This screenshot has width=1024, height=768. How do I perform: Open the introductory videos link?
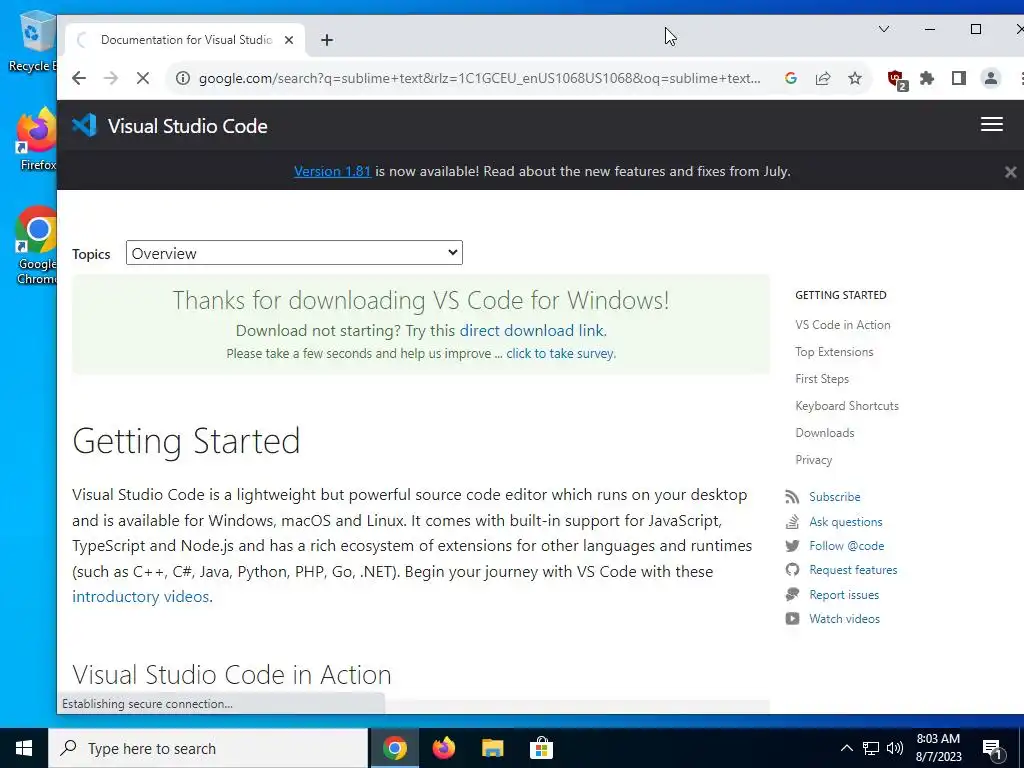(140, 596)
